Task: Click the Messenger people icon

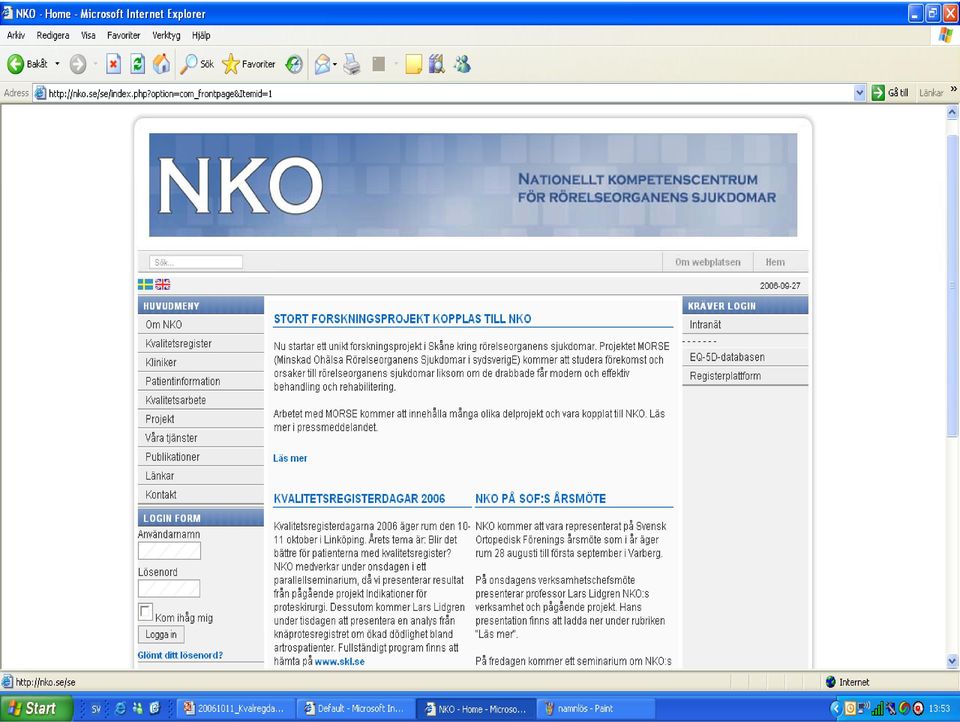Action: coord(462,64)
